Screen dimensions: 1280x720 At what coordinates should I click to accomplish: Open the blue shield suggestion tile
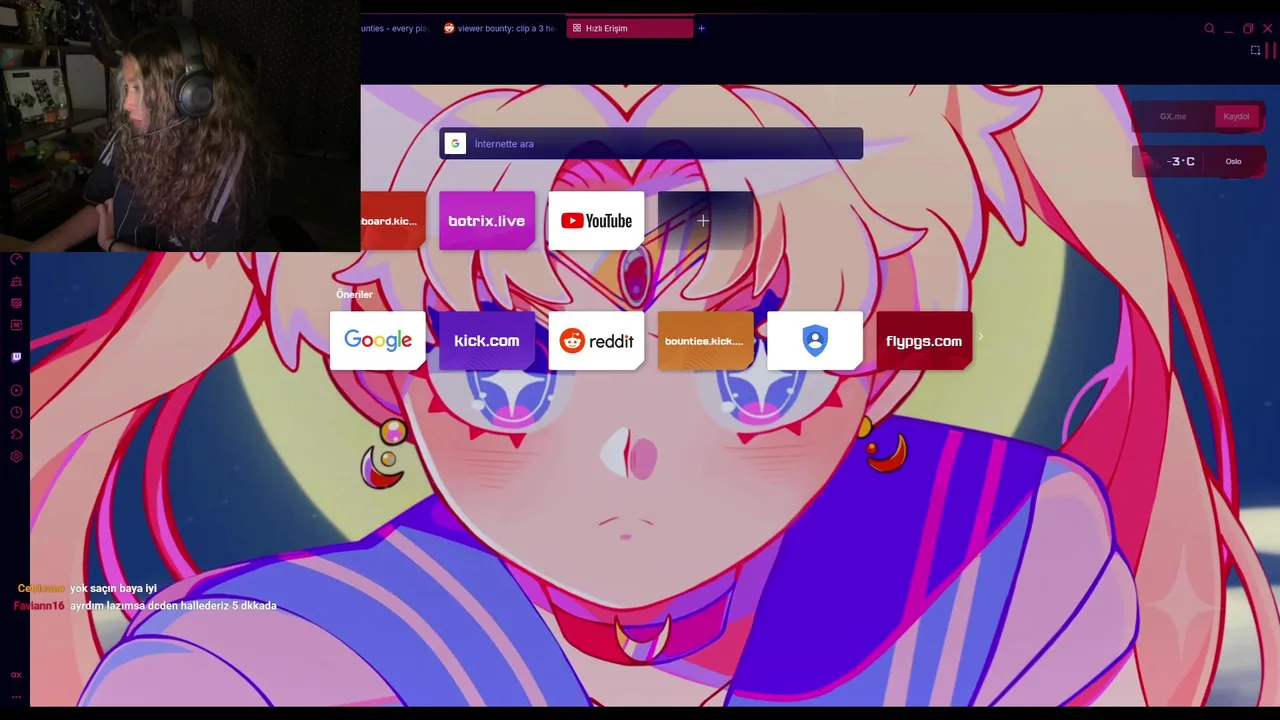tap(815, 340)
